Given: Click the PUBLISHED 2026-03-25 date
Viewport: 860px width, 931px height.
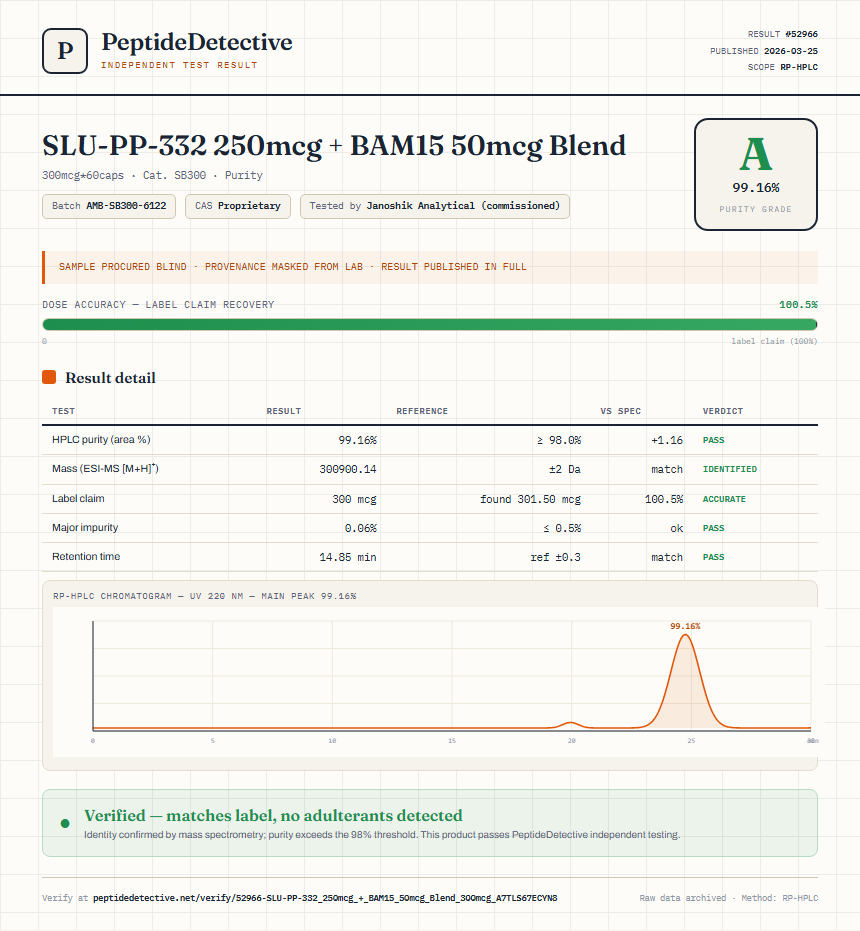Looking at the screenshot, I should [764, 50].
